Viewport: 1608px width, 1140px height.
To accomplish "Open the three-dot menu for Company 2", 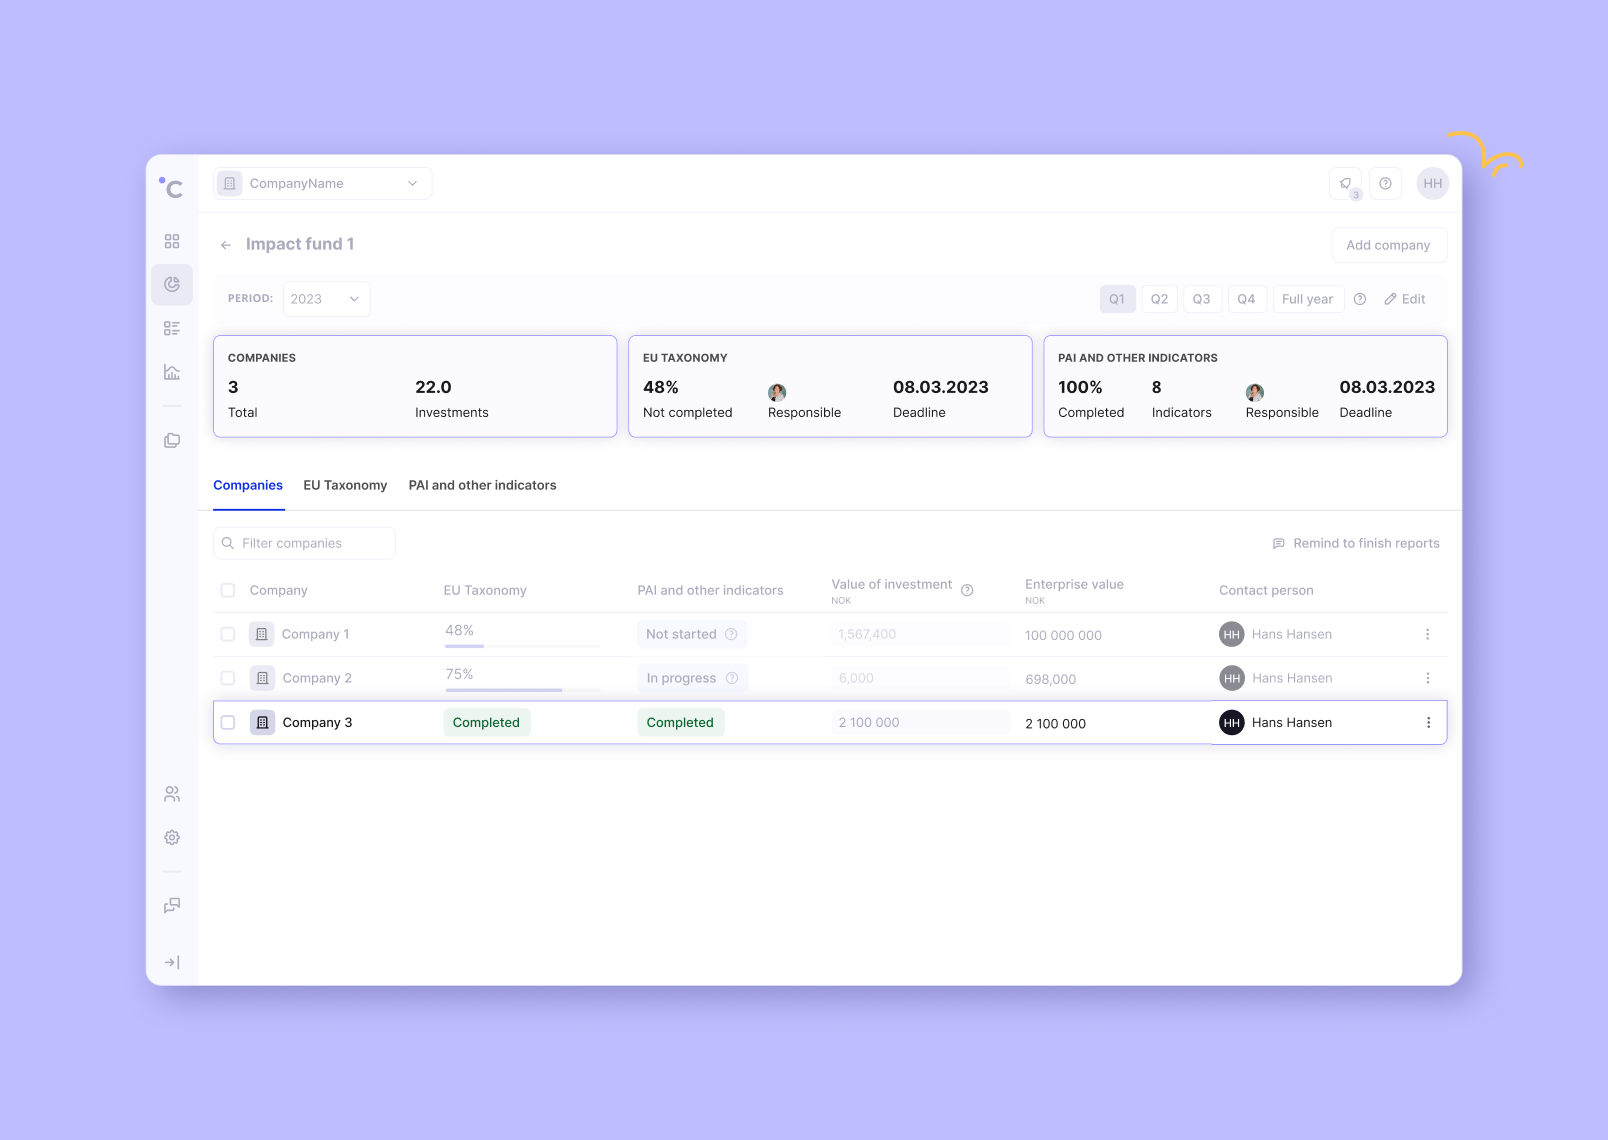I will pyautogui.click(x=1428, y=678).
